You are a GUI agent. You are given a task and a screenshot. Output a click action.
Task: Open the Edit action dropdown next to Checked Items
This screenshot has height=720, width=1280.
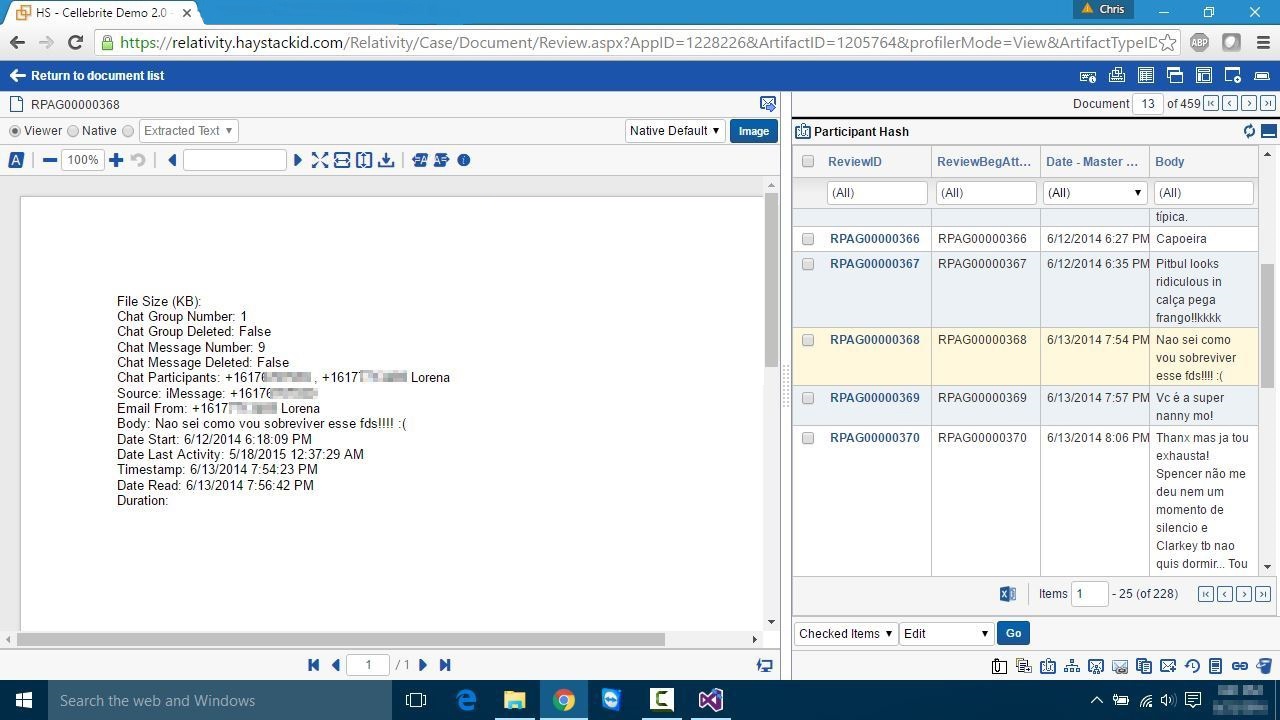[944, 632]
